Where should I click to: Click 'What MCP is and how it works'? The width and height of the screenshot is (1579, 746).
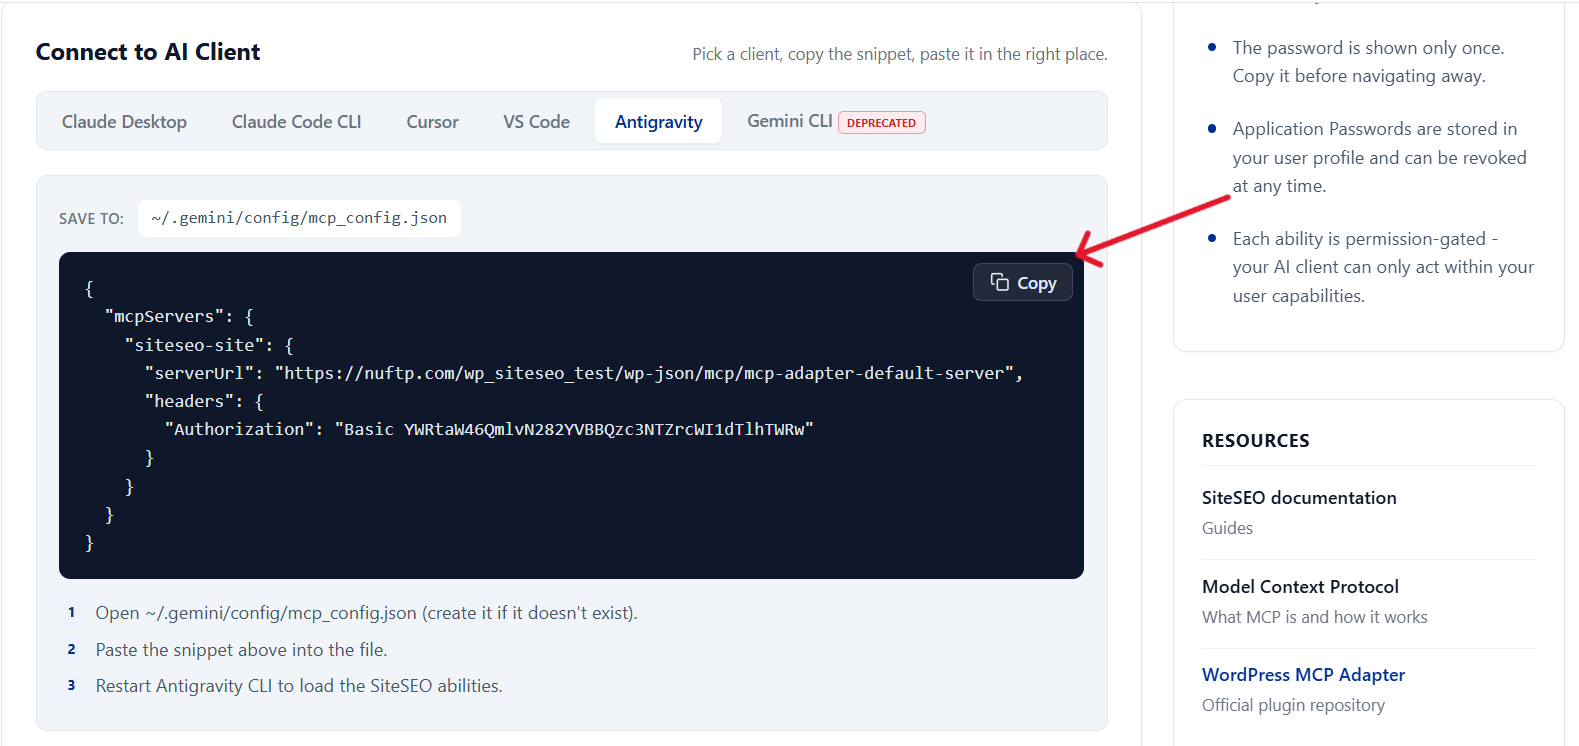tap(1314, 617)
